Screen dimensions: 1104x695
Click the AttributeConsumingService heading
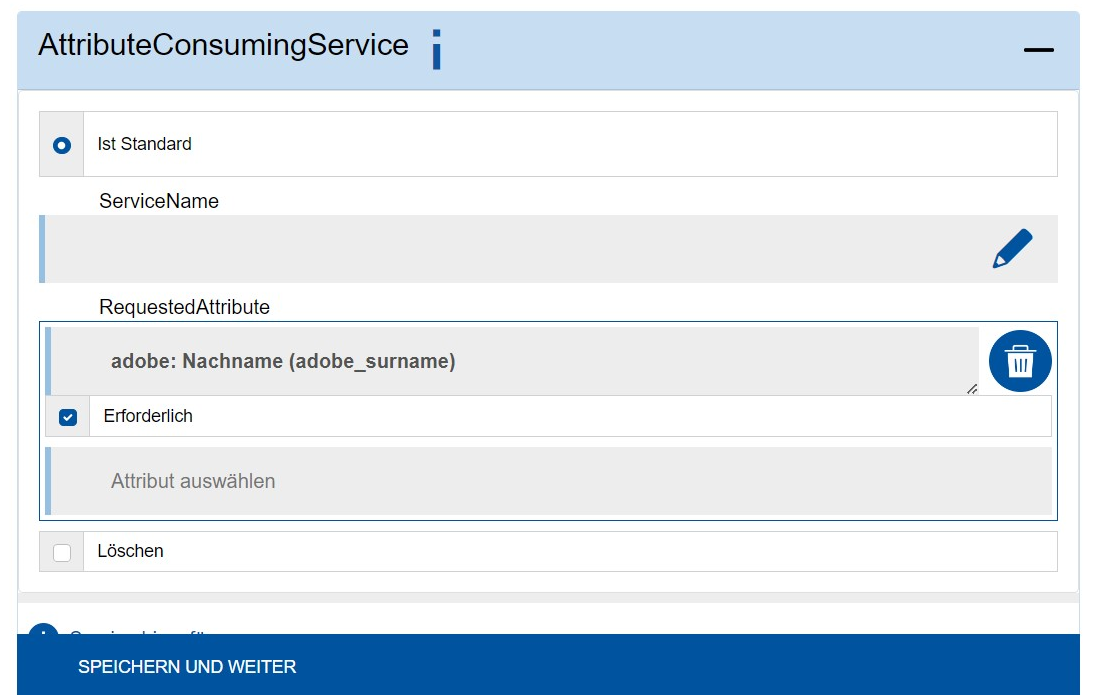220,45
